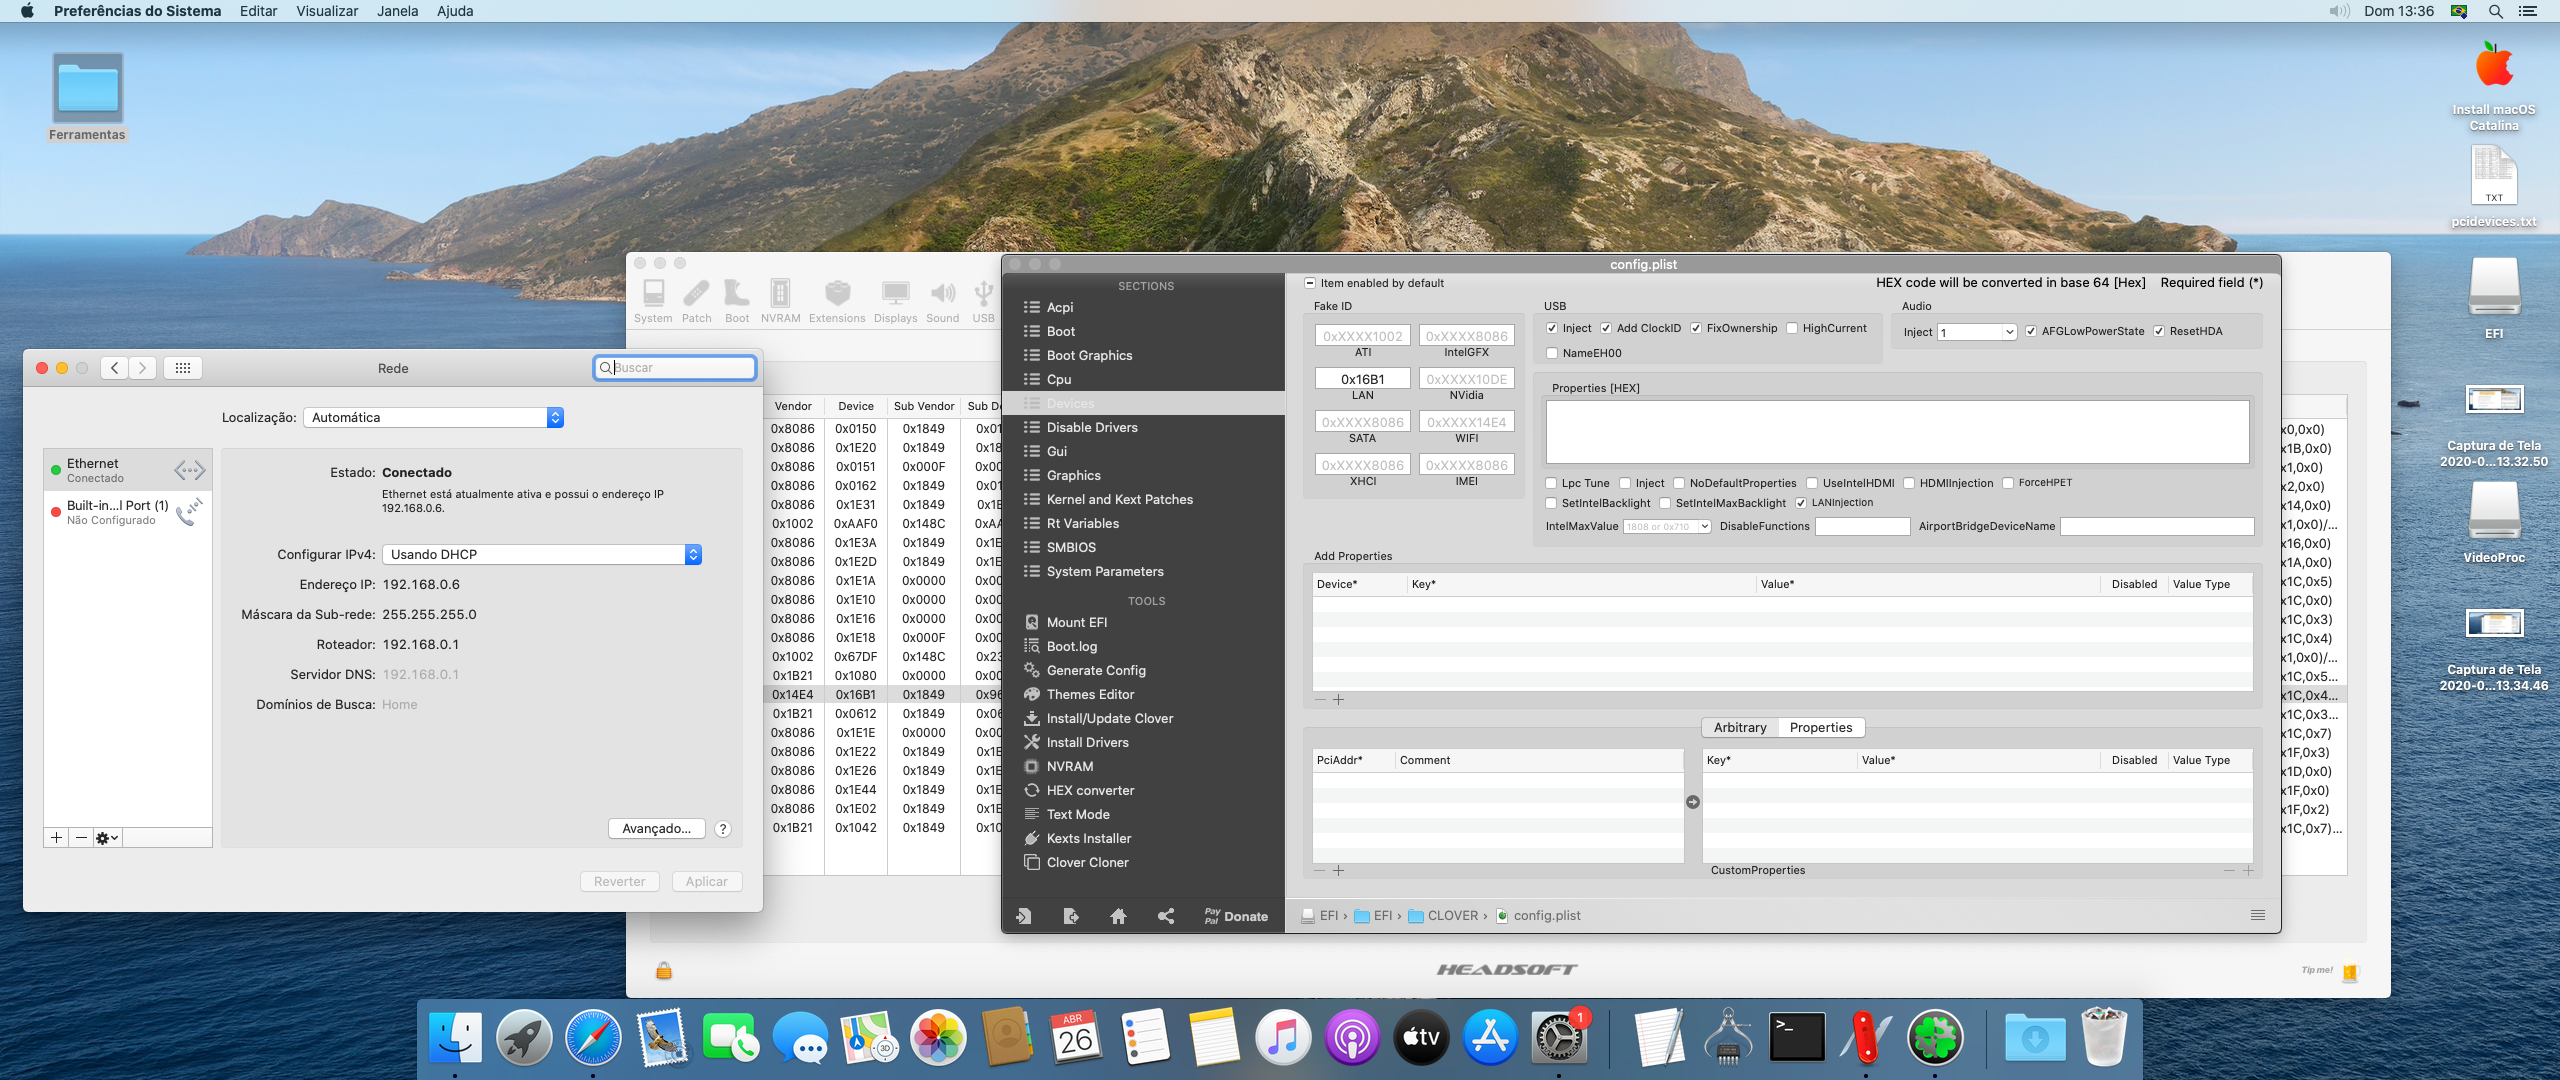Open Terminal from the Dock

click(1796, 1038)
